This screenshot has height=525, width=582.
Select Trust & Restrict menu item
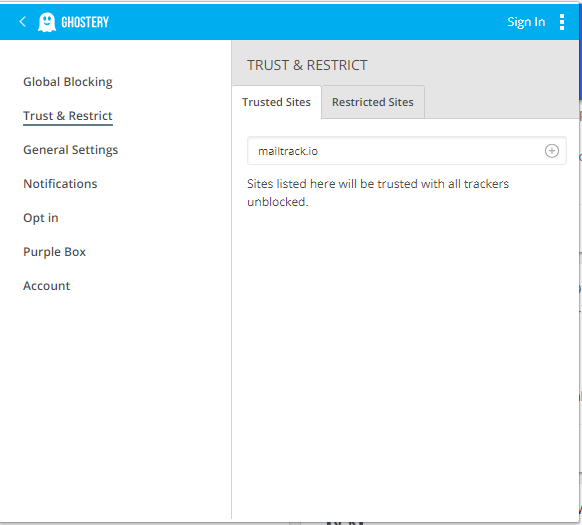(x=68, y=116)
